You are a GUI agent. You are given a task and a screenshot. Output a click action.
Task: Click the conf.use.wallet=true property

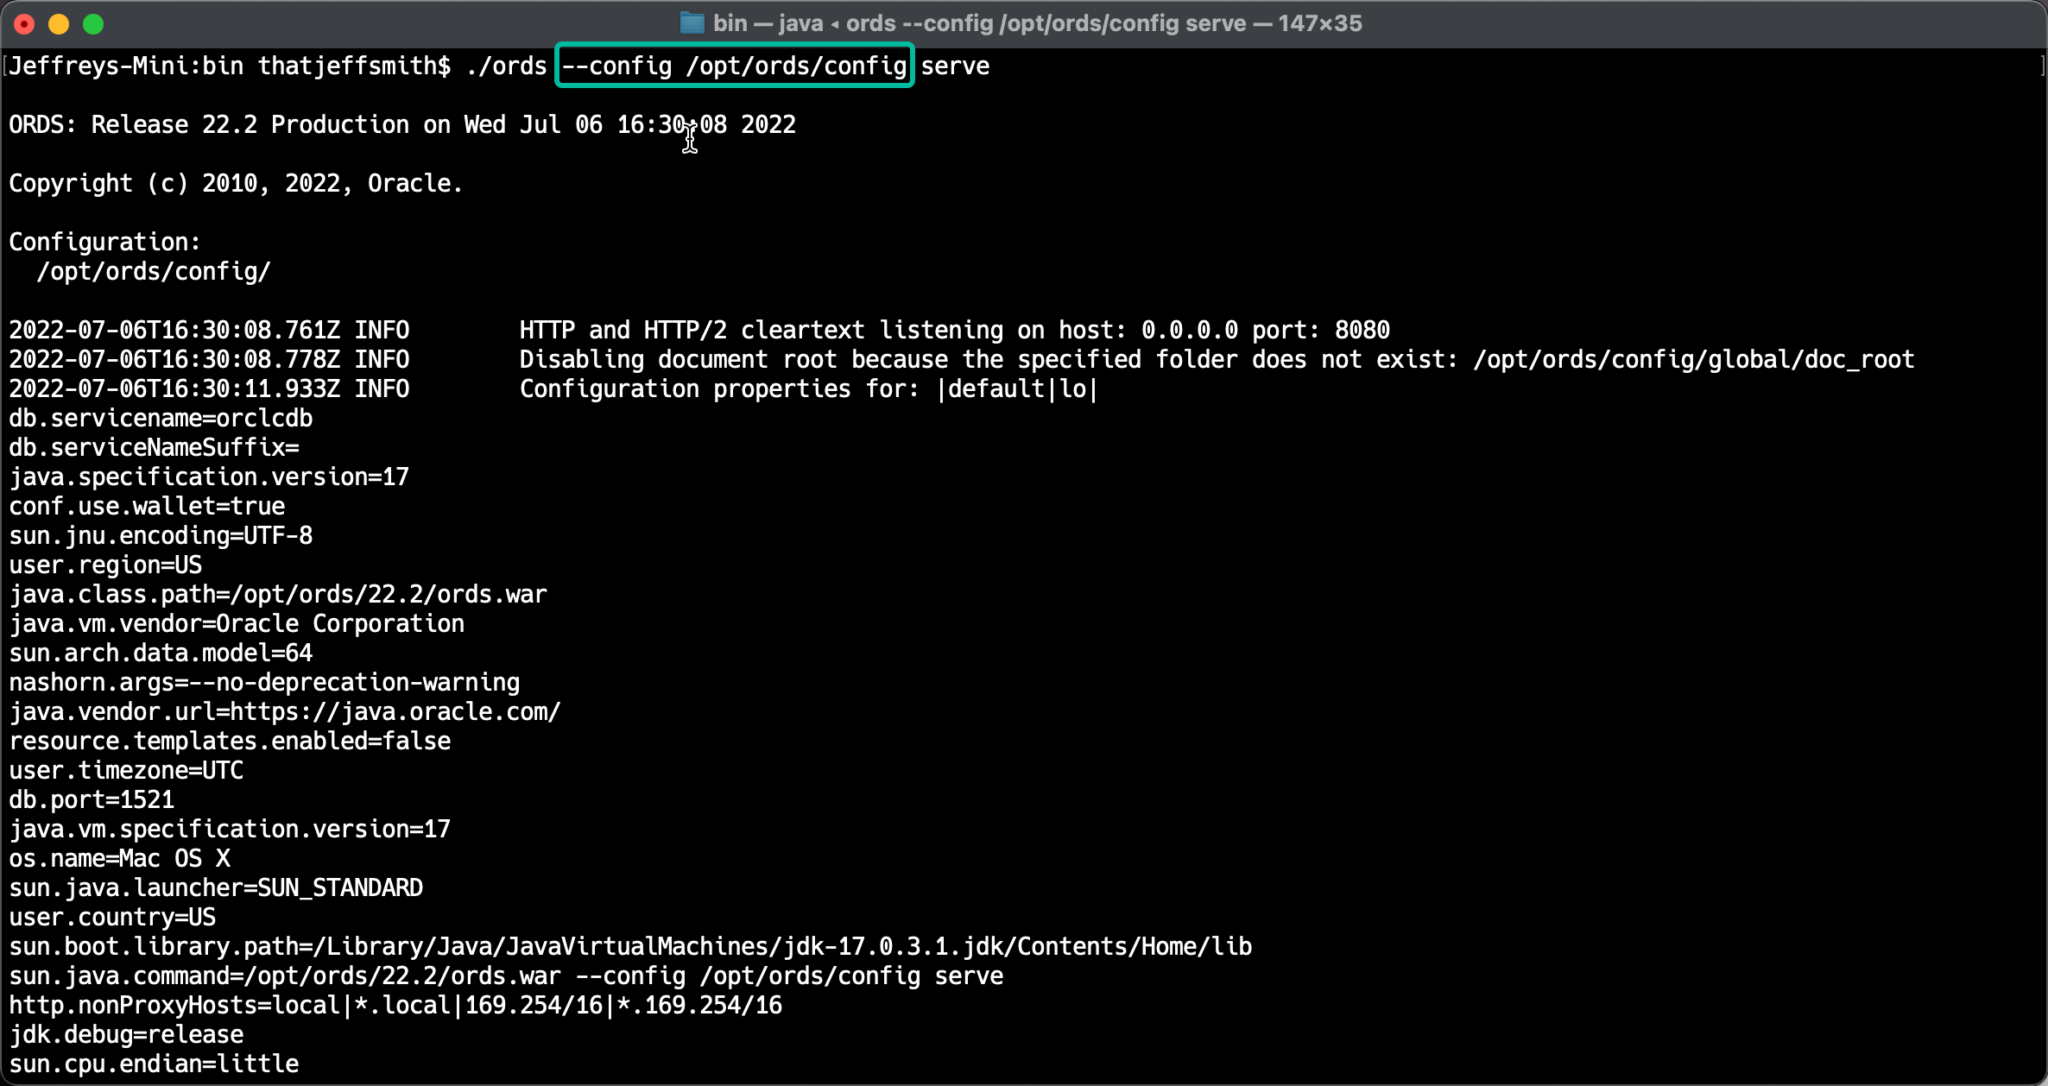coord(146,506)
